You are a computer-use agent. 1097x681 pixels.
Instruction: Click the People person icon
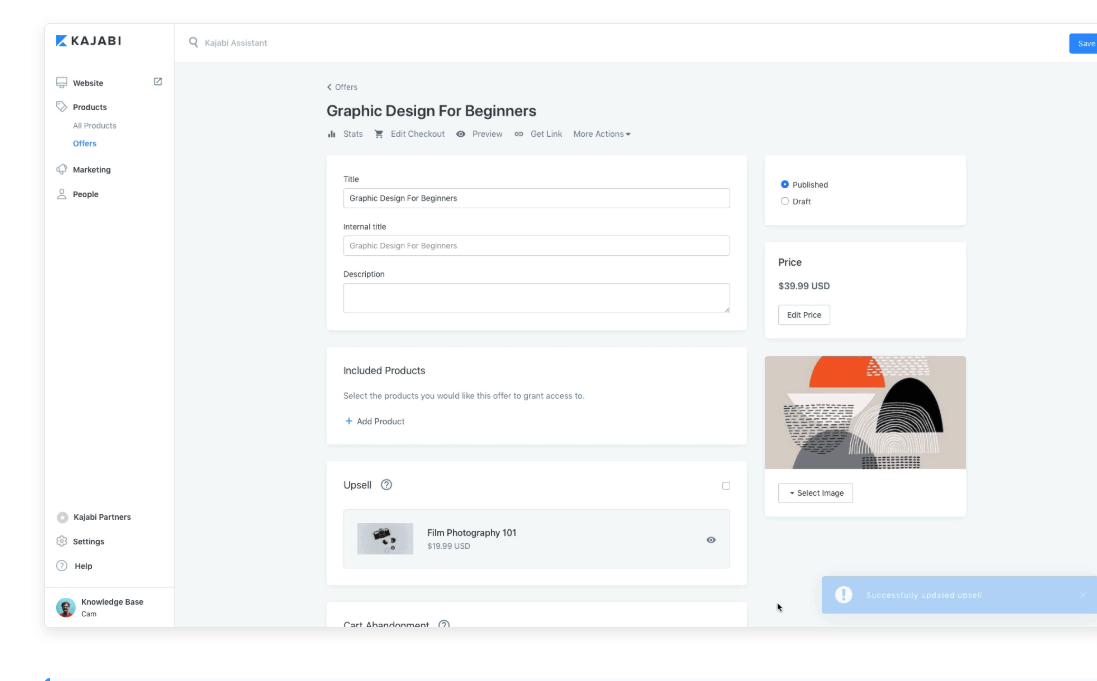click(62, 194)
